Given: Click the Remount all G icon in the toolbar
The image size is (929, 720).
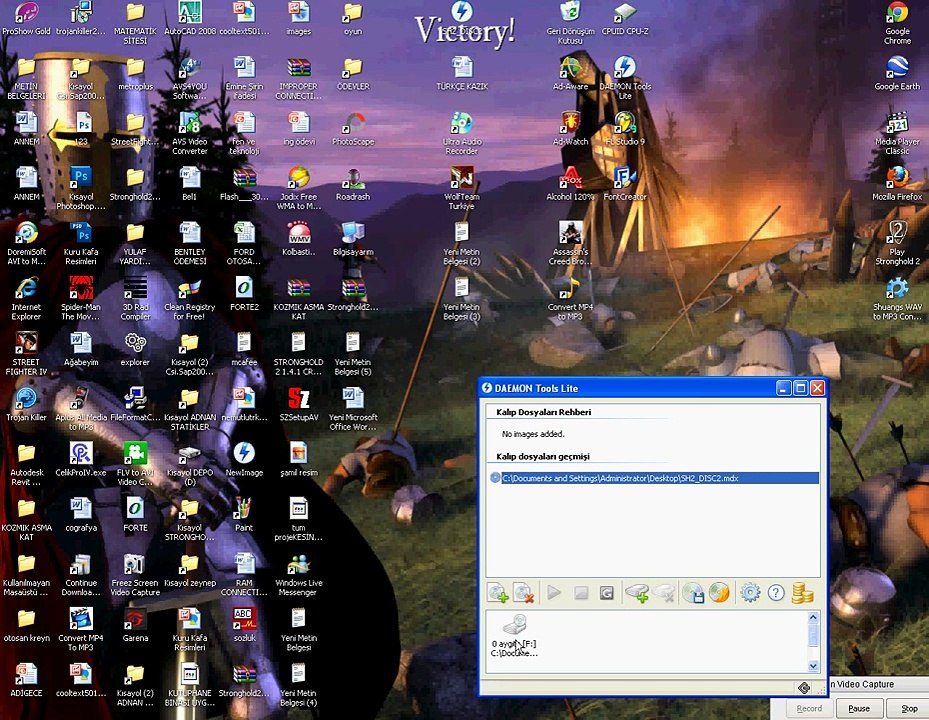Looking at the screenshot, I should point(606,593).
